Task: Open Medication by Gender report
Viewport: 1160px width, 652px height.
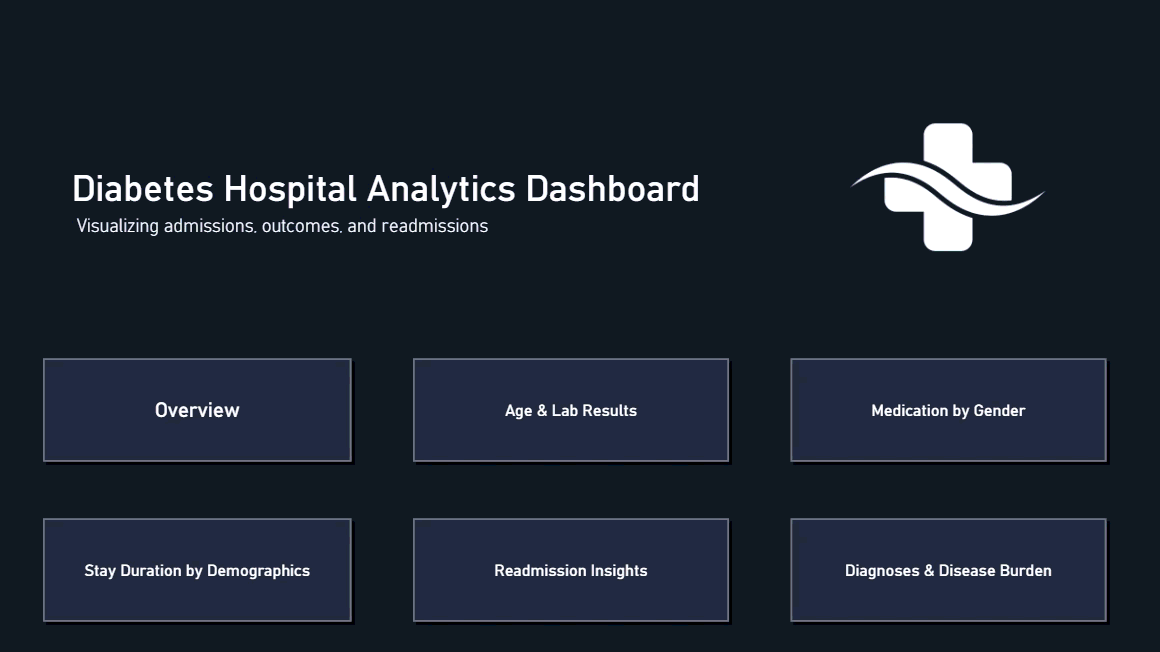Action: tap(948, 410)
